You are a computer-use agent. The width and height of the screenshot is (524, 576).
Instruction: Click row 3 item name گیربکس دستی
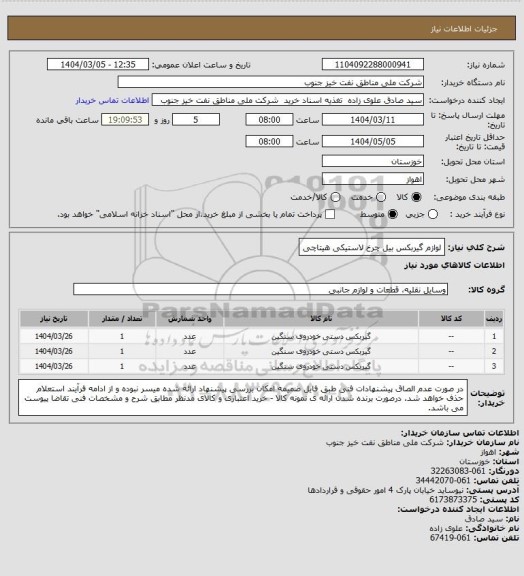[321, 367]
